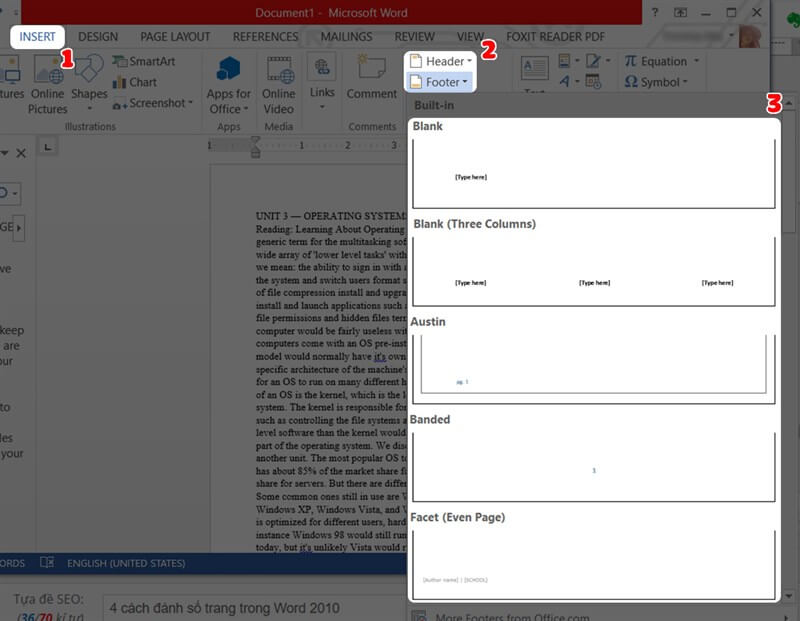This screenshot has height=621, width=800.
Task: Insert an Online Video
Action: point(279,84)
